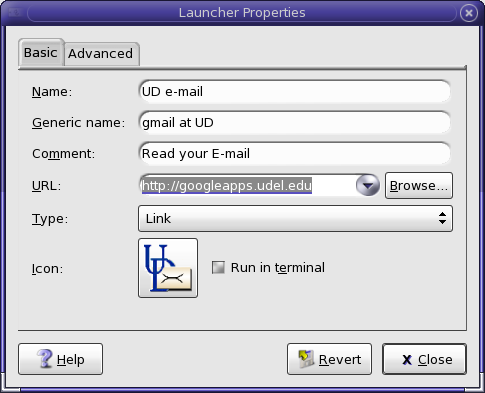Focus the Name field with UD e-mail
The image size is (485, 393).
(x=294, y=91)
